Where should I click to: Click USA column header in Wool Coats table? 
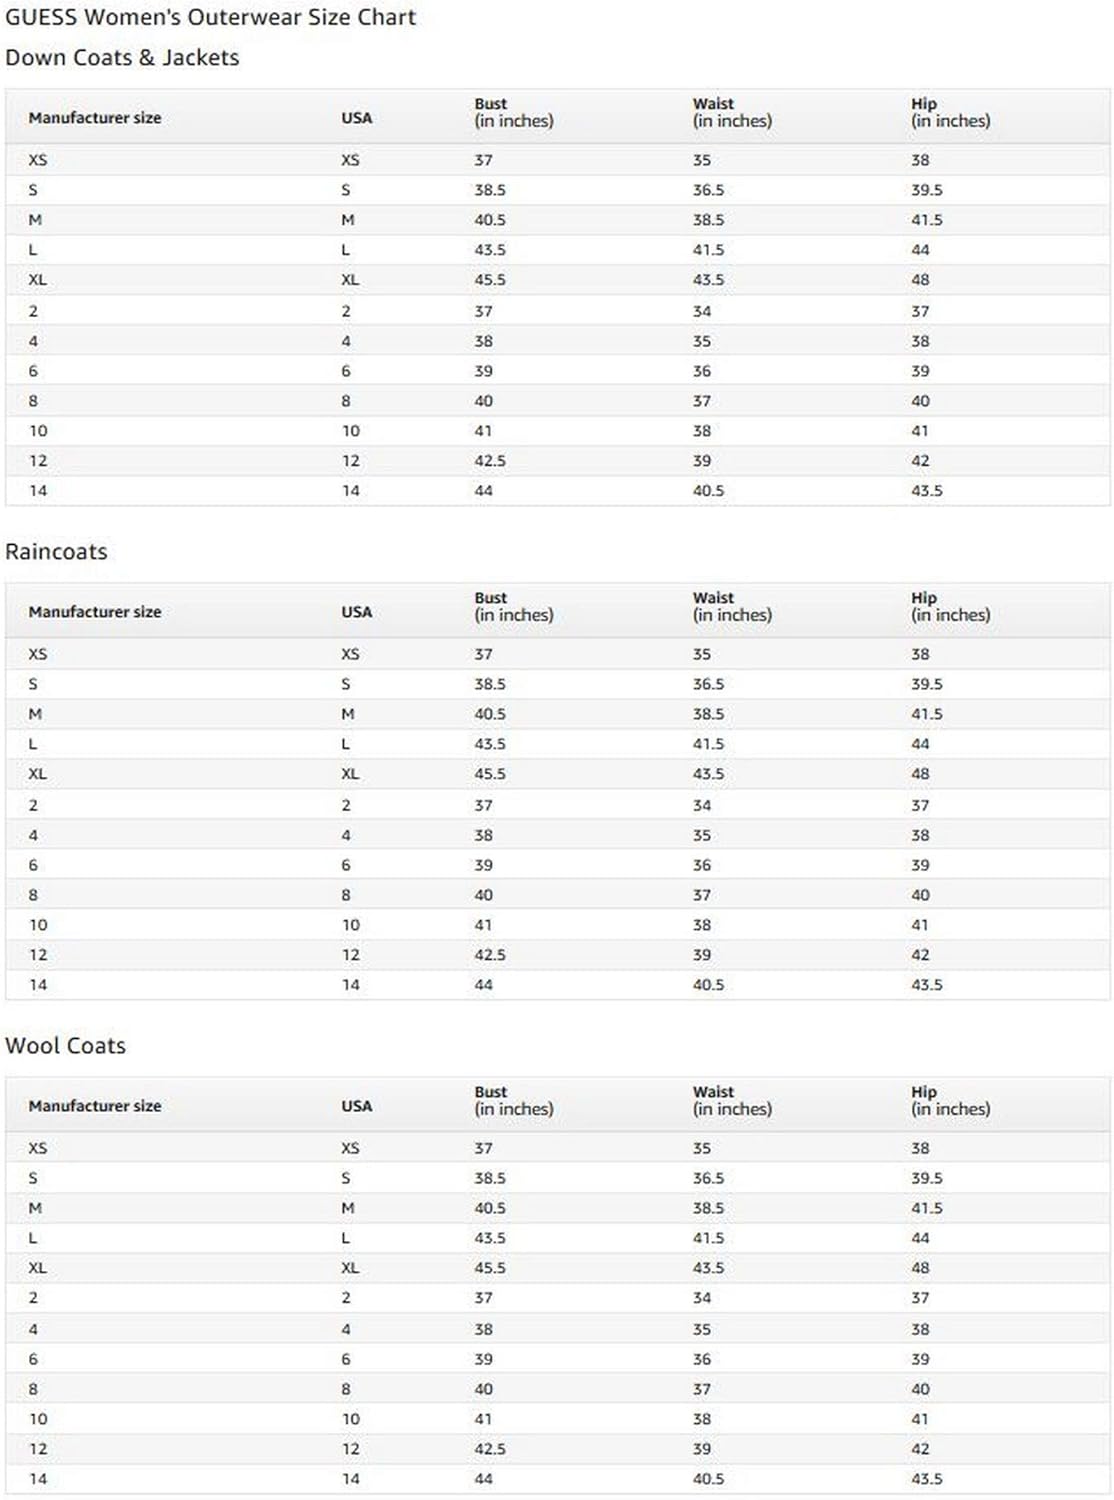356,1106
